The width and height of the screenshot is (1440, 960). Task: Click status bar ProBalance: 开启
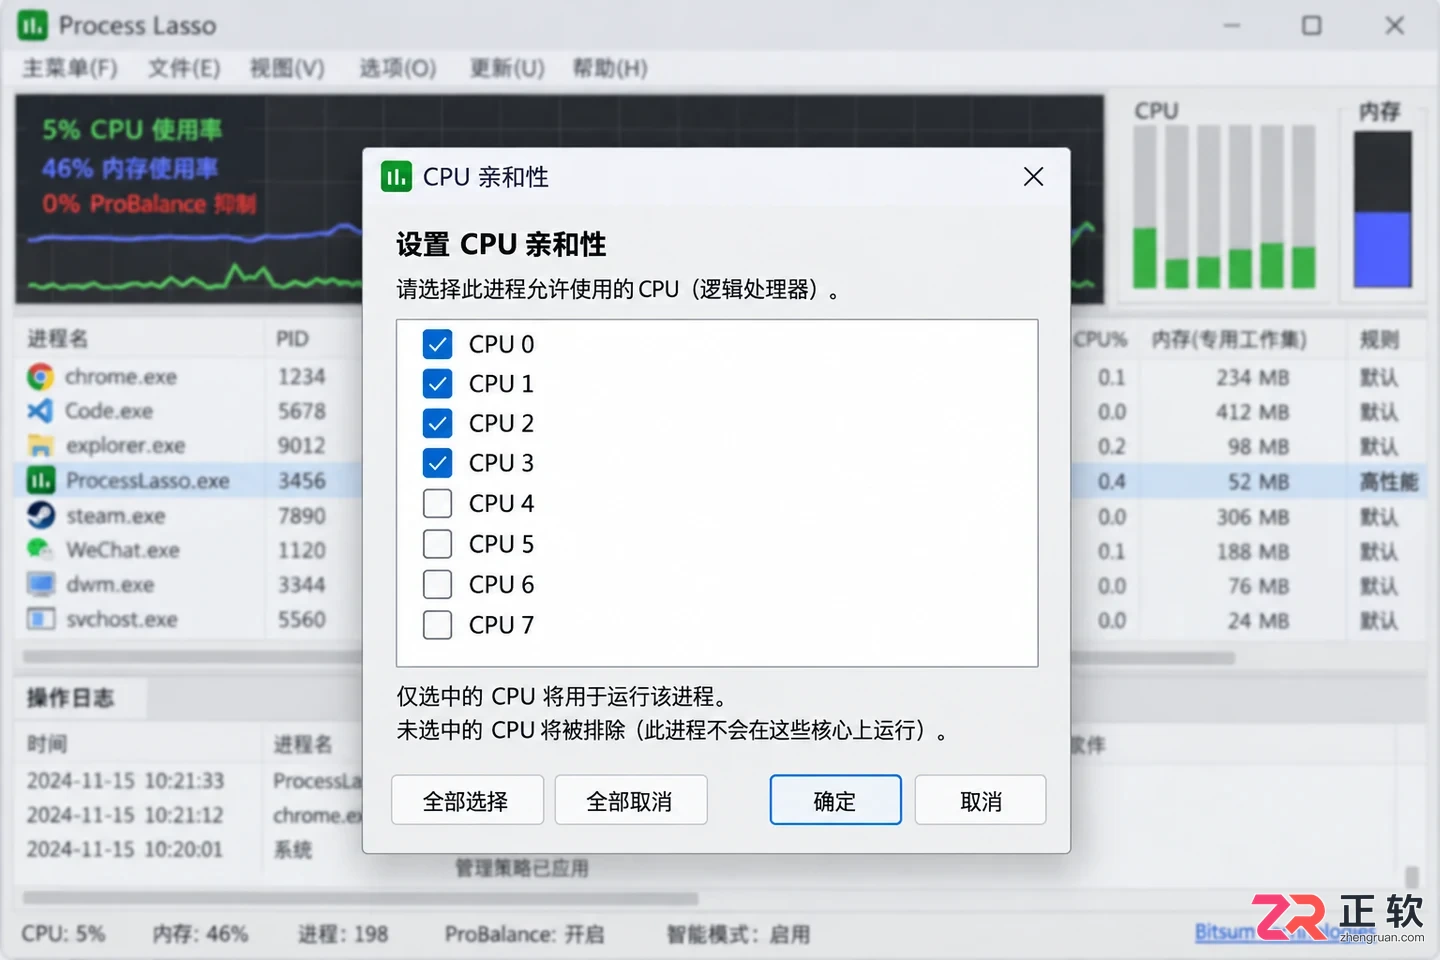tap(524, 934)
